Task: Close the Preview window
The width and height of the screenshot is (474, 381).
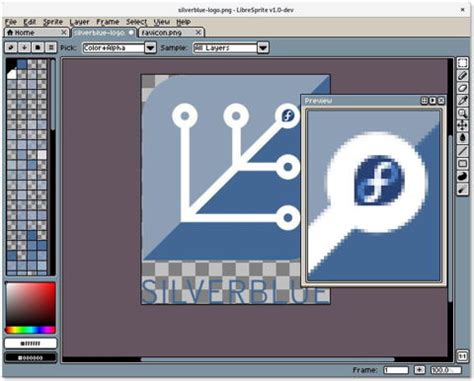Action: 441,100
